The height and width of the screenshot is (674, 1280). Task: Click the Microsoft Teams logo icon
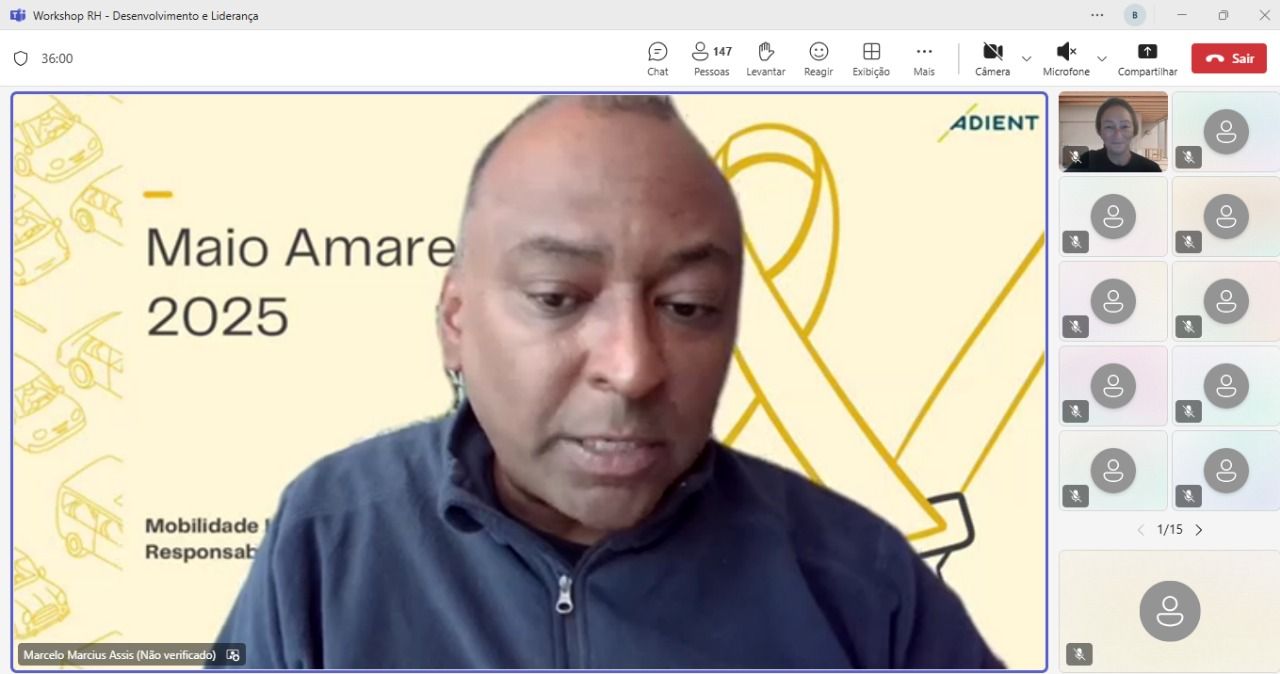[x=17, y=15]
